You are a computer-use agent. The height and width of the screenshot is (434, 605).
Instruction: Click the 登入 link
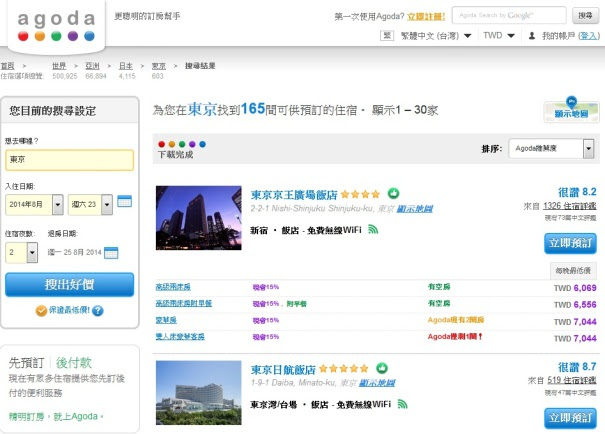click(x=589, y=36)
